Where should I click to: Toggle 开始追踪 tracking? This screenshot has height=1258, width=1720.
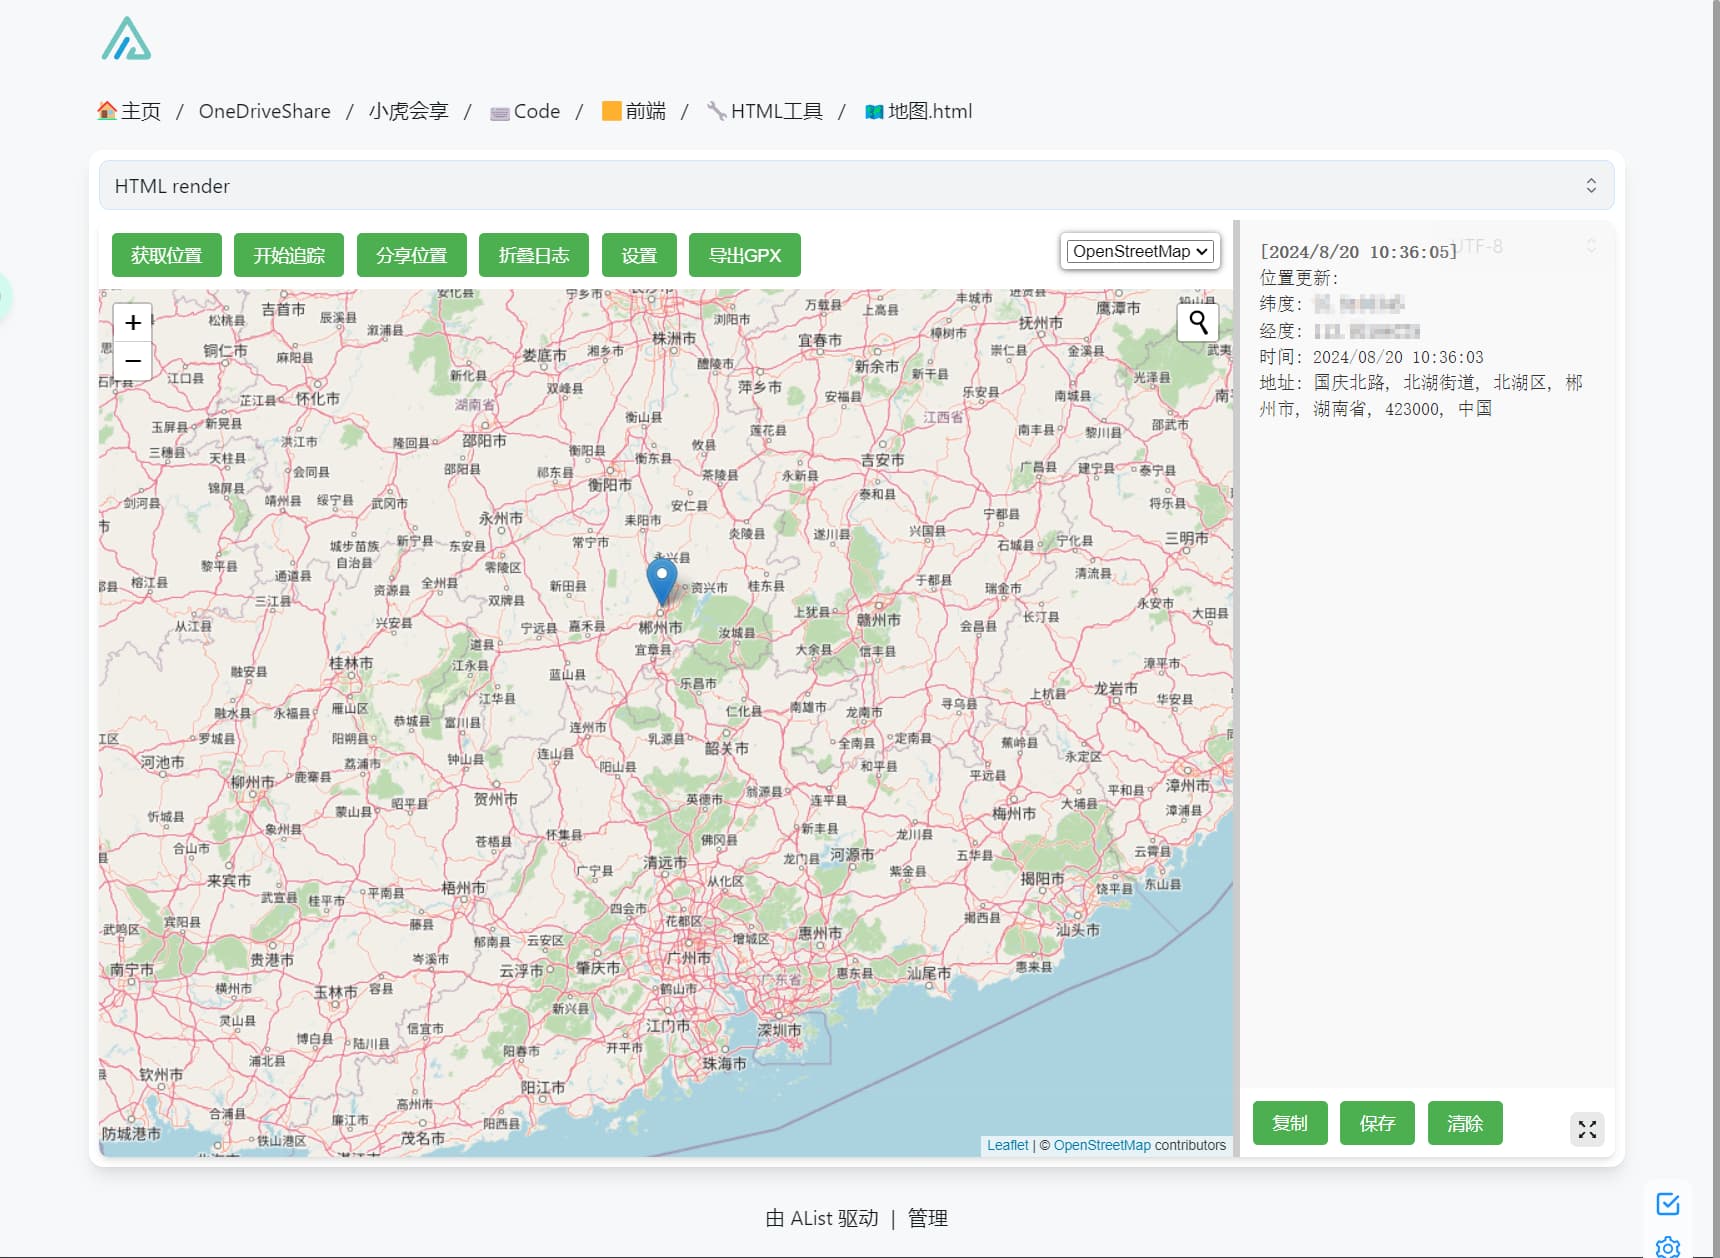coord(289,255)
